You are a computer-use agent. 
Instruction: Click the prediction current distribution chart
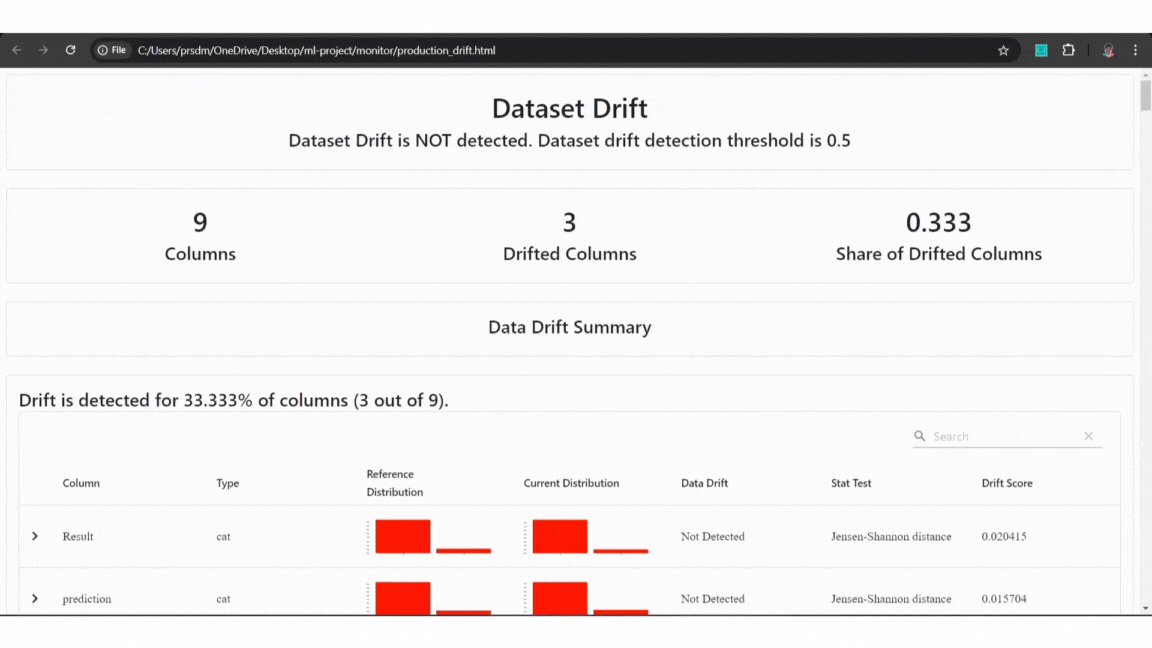(x=586, y=598)
